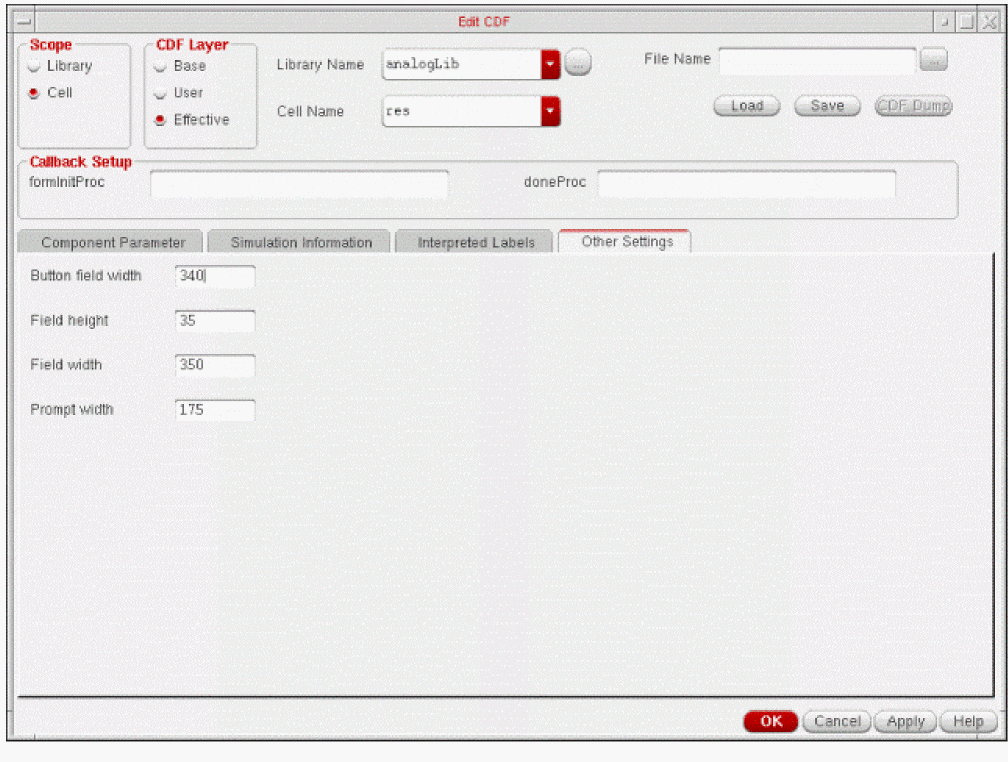The image size is (1008, 762).
Task: Minimize the Edit CDF window
Action: click(944, 22)
